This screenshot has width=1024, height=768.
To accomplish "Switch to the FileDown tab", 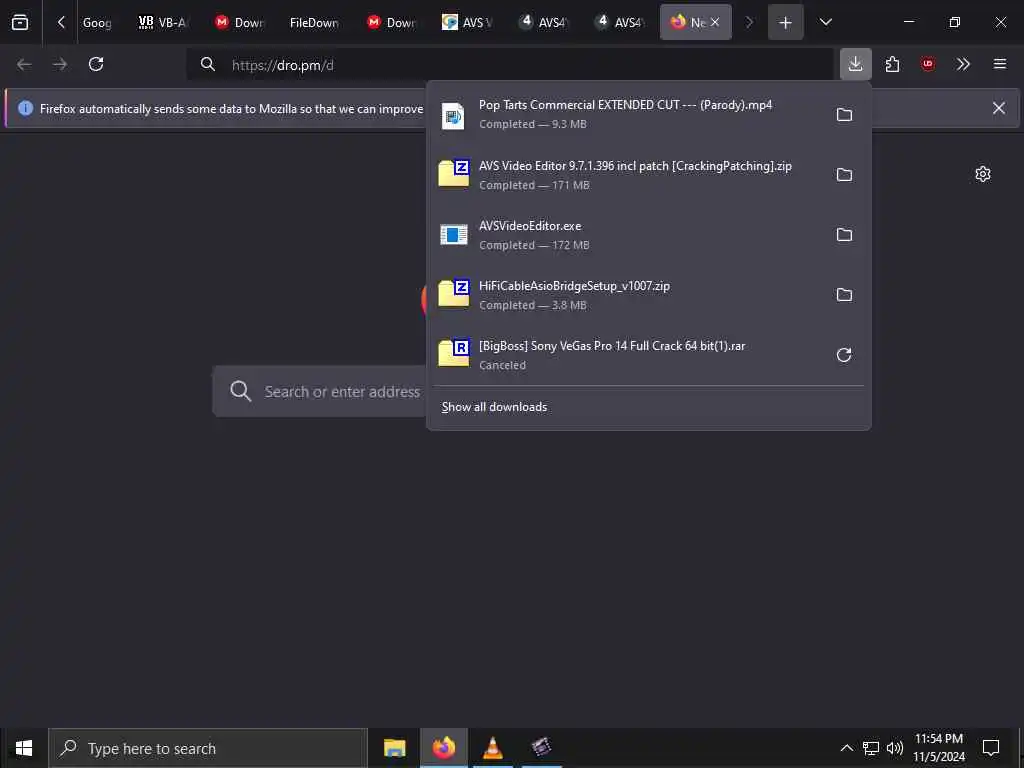I will click(314, 22).
